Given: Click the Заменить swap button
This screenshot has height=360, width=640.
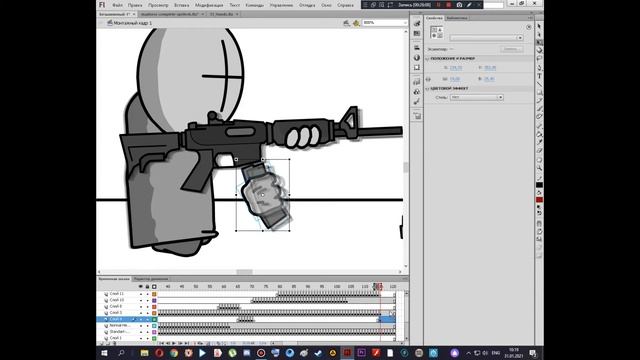Looking at the screenshot, I should [511, 49].
